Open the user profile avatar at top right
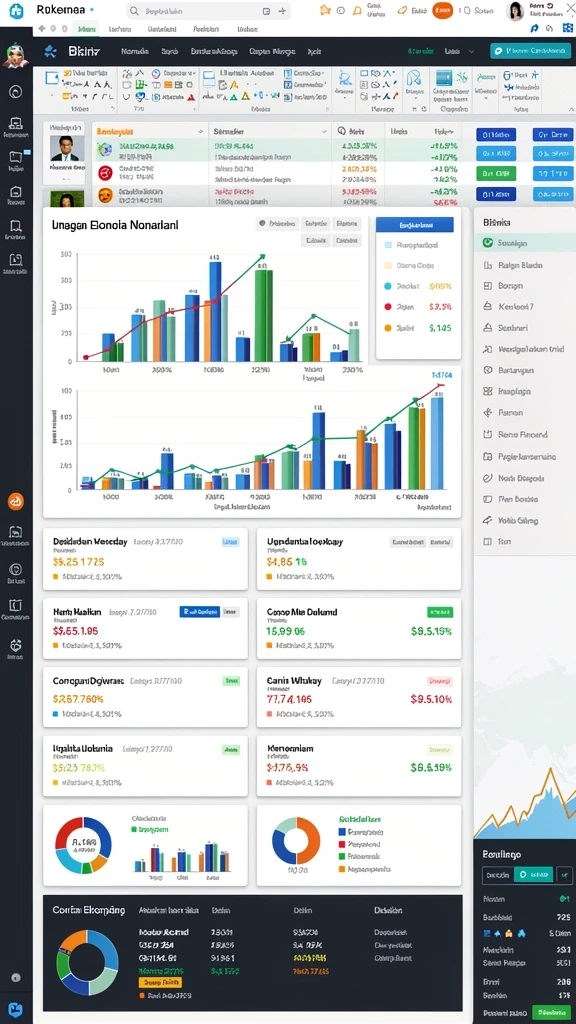This screenshot has width=576, height=1024. (515, 11)
